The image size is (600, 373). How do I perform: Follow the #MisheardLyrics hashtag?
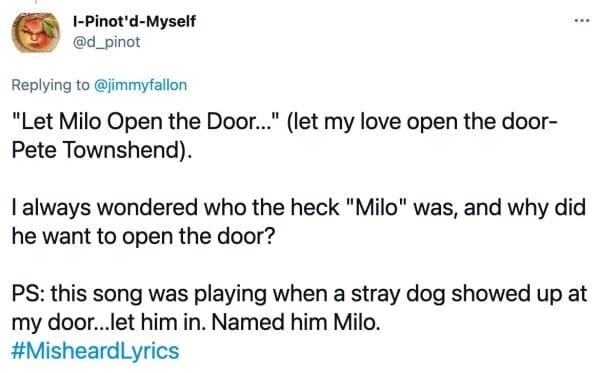point(95,351)
